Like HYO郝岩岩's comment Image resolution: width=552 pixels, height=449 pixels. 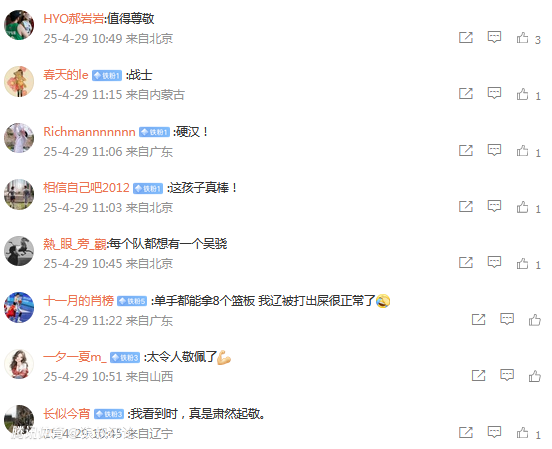522,38
